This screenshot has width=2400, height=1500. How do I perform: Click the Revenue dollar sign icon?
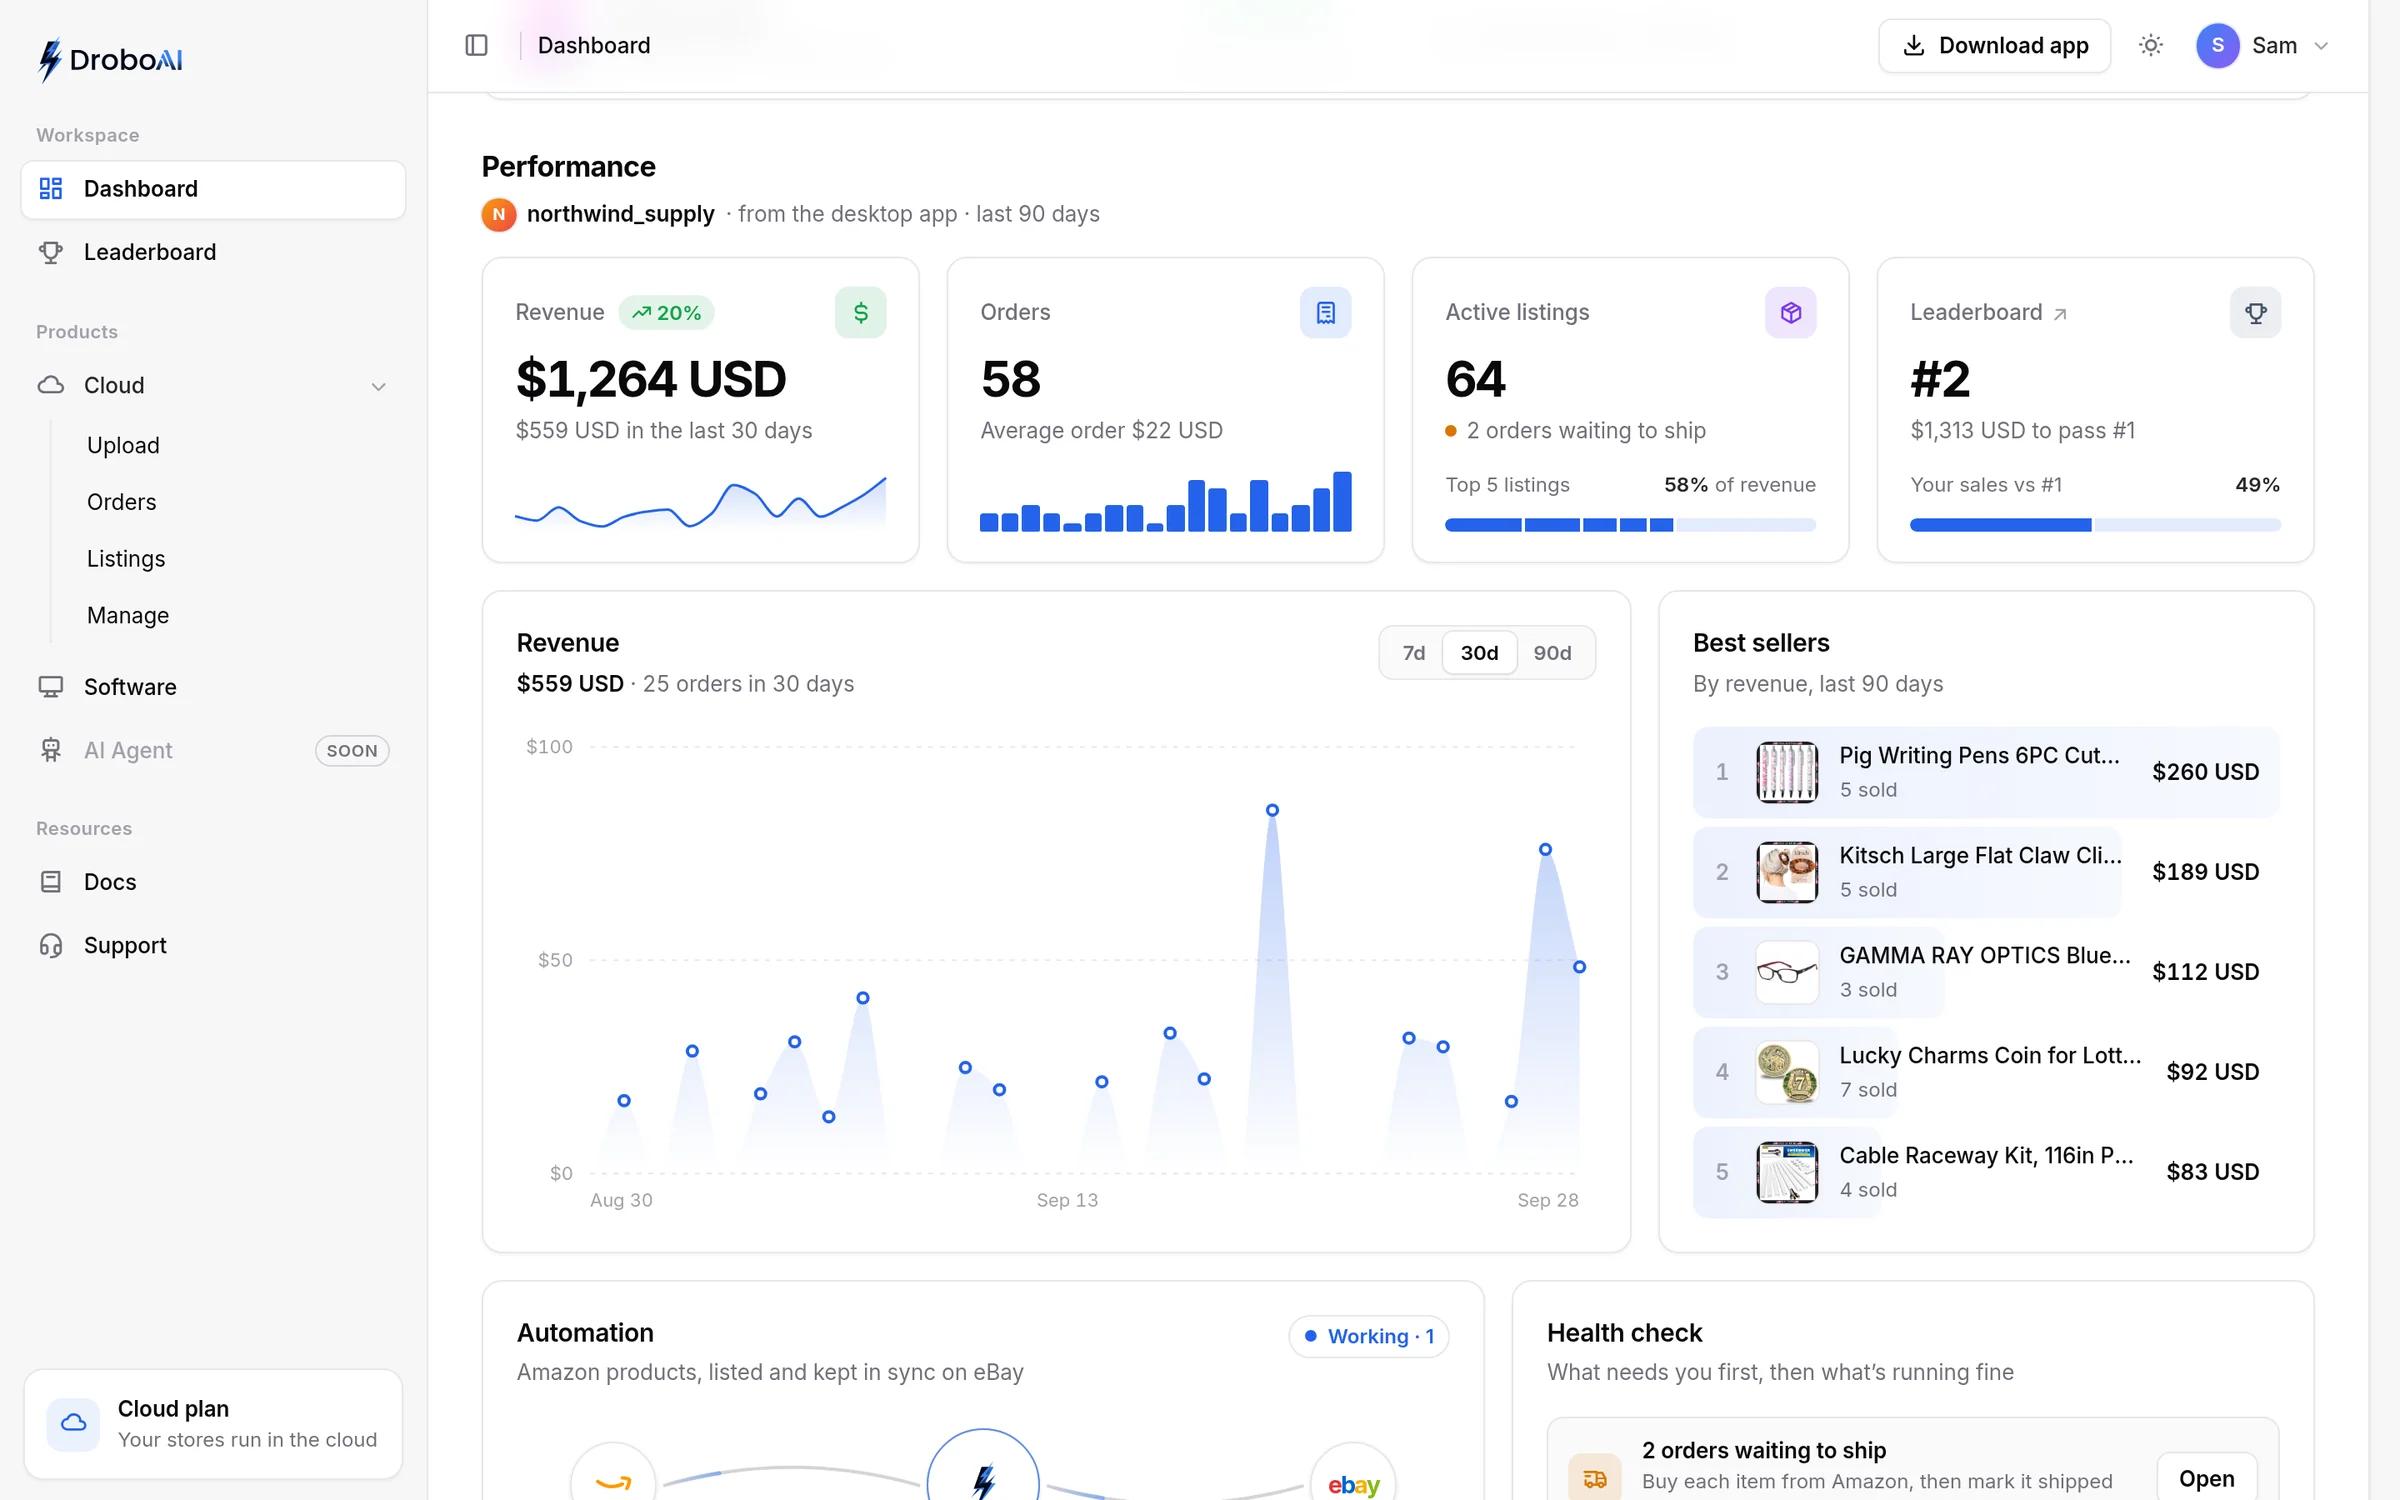(860, 313)
